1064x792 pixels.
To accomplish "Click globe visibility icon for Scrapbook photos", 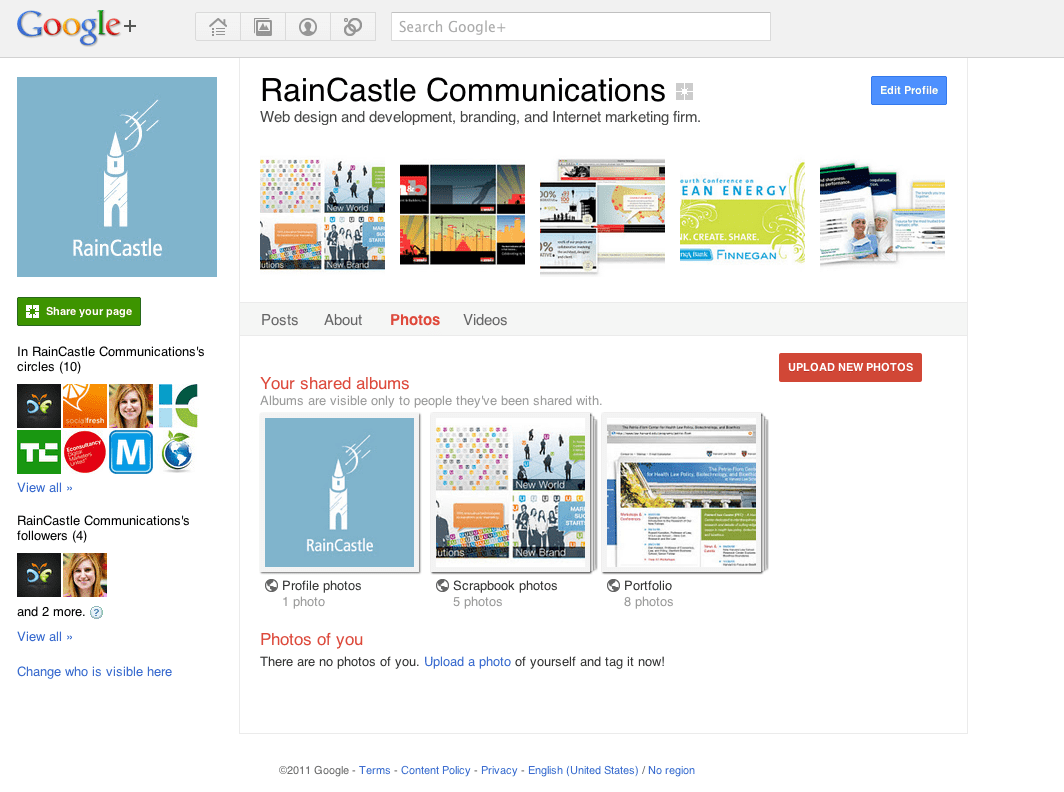I will pyautogui.click(x=442, y=586).
